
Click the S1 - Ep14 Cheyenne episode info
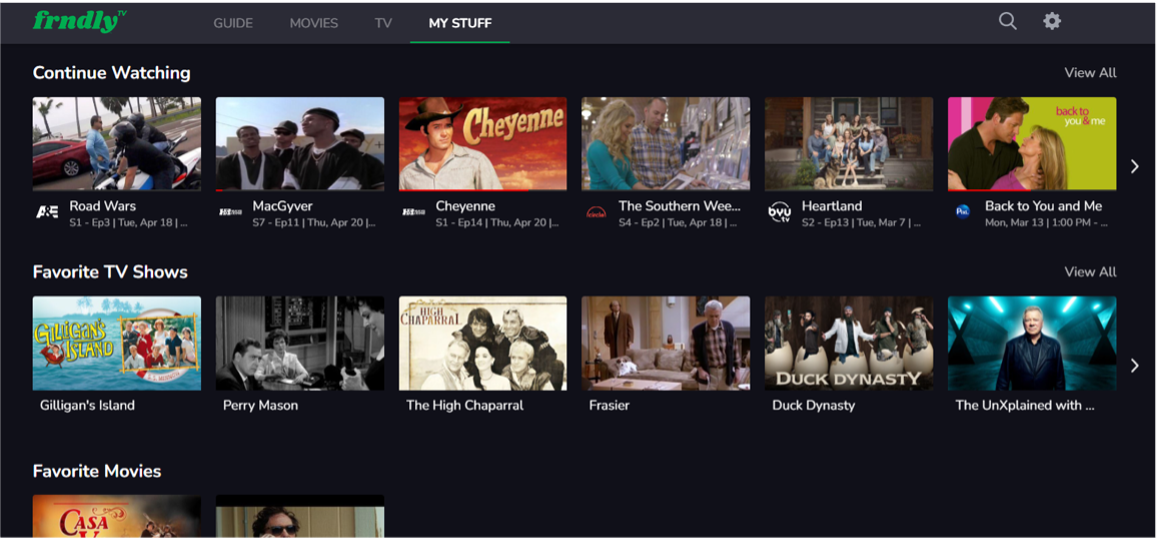click(x=498, y=222)
